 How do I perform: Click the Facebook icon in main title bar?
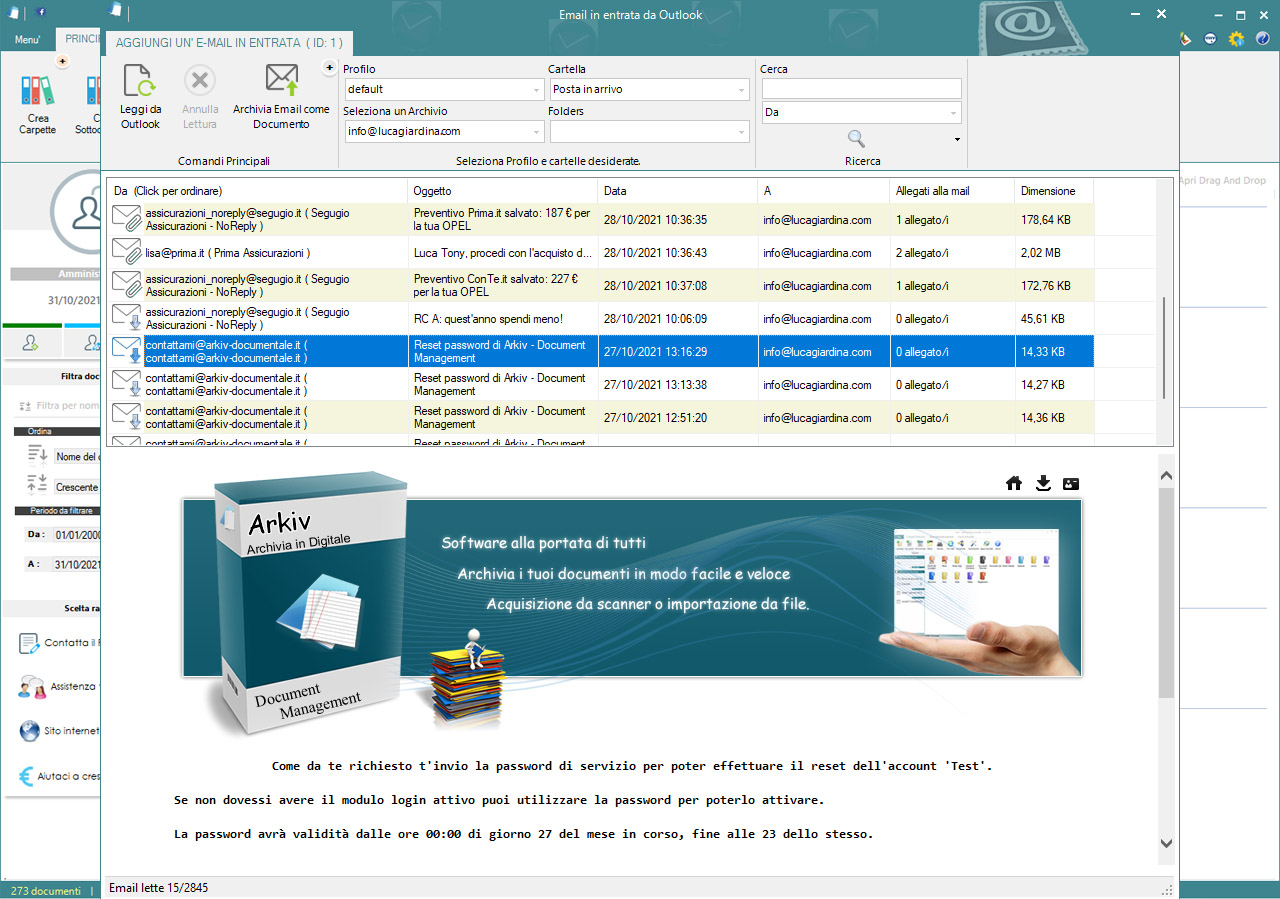[39, 12]
